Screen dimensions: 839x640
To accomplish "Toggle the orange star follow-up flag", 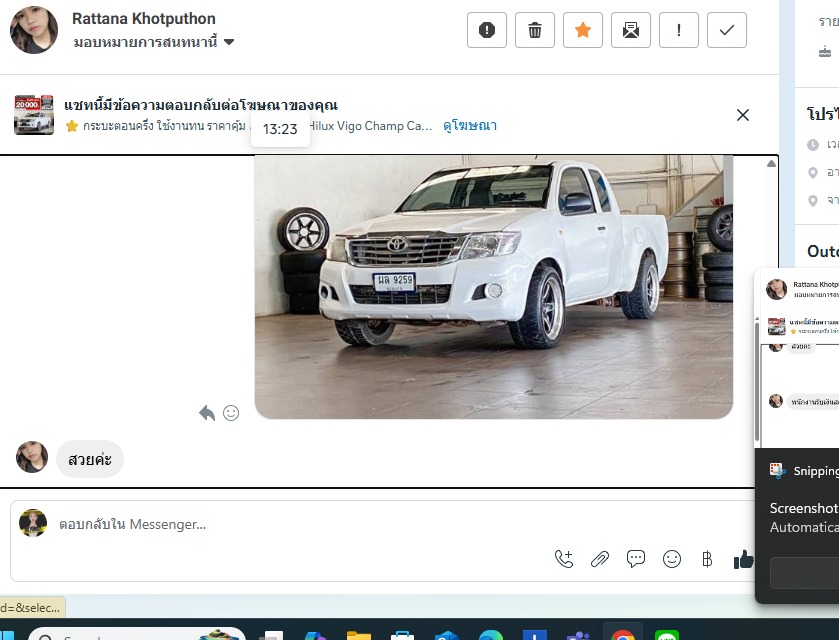I will click(583, 30).
